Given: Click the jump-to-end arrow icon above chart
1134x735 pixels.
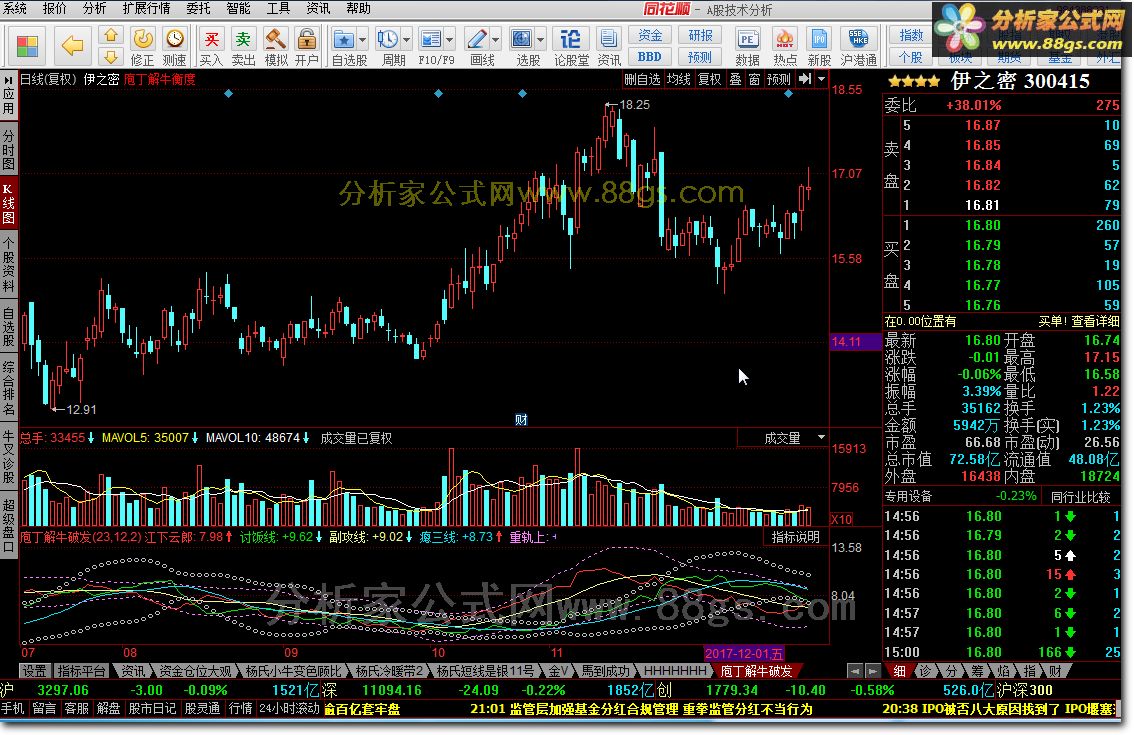Looking at the screenshot, I should pos(805,79).
